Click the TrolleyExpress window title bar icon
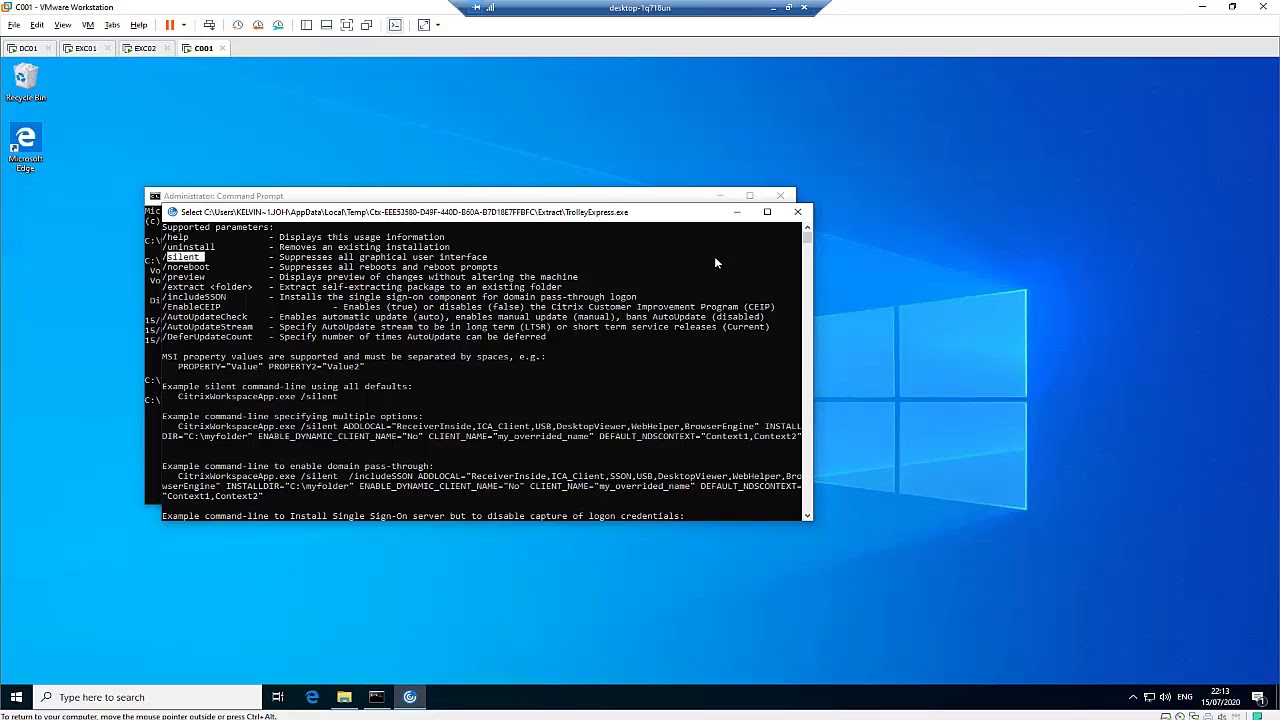The width and height of the screenshot is (1280, 720). pyautogui.click(x=173, y=212)
